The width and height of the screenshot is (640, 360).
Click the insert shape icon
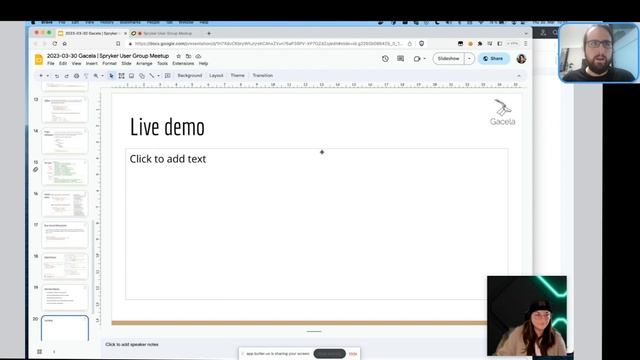(x=142, y=76)
